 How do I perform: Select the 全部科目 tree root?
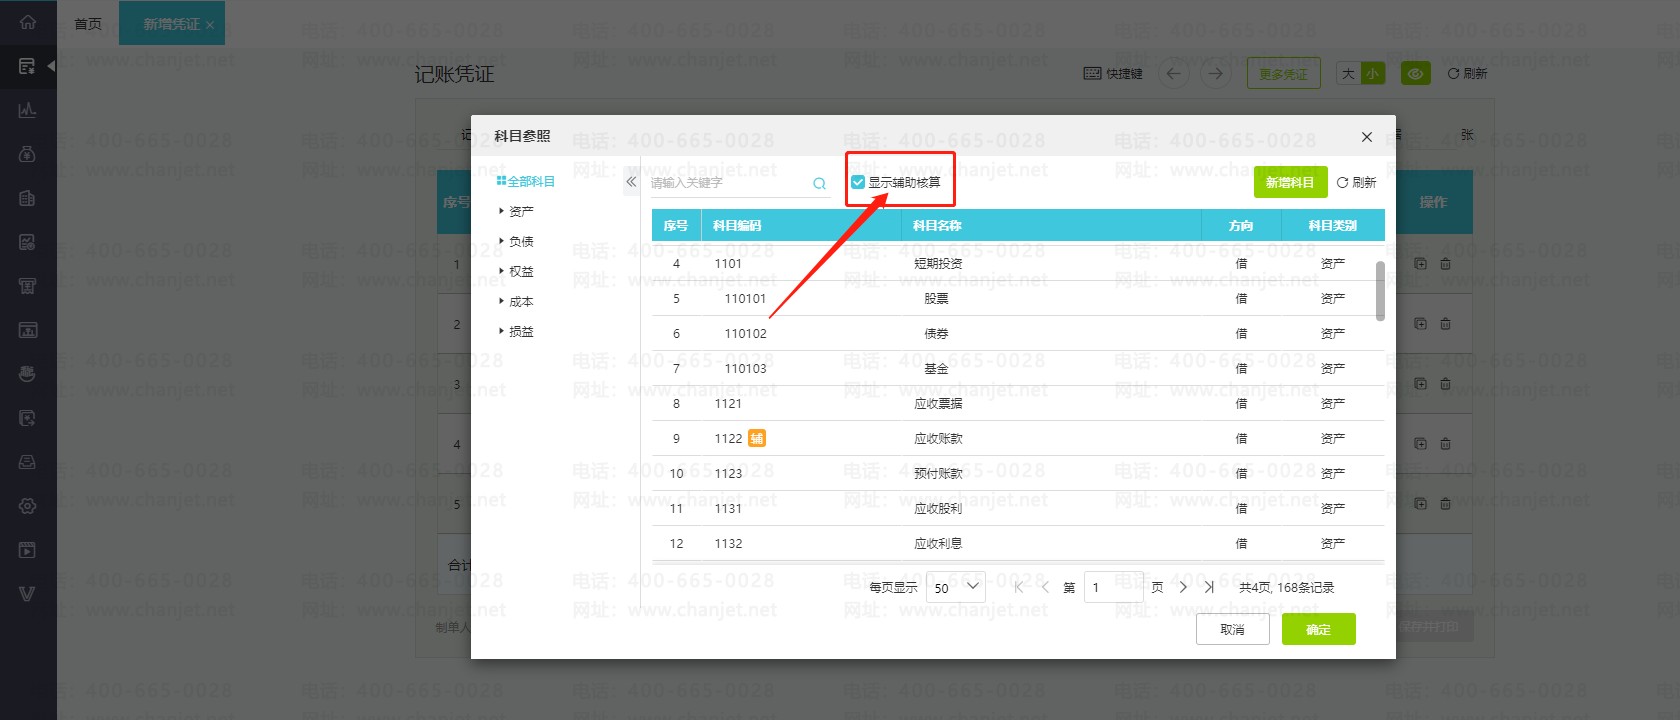[525, 181]
